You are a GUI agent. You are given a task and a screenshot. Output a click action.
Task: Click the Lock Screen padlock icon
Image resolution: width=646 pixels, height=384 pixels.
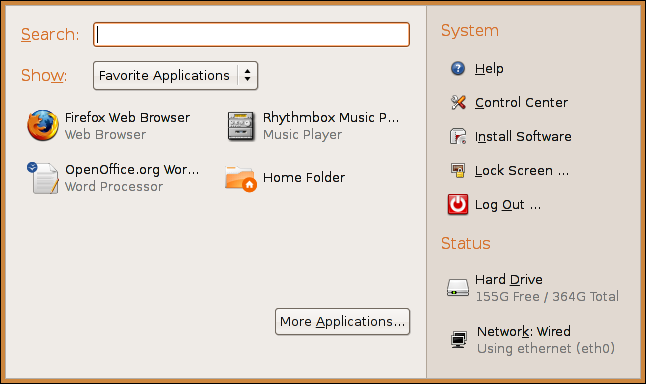(458, 170)
